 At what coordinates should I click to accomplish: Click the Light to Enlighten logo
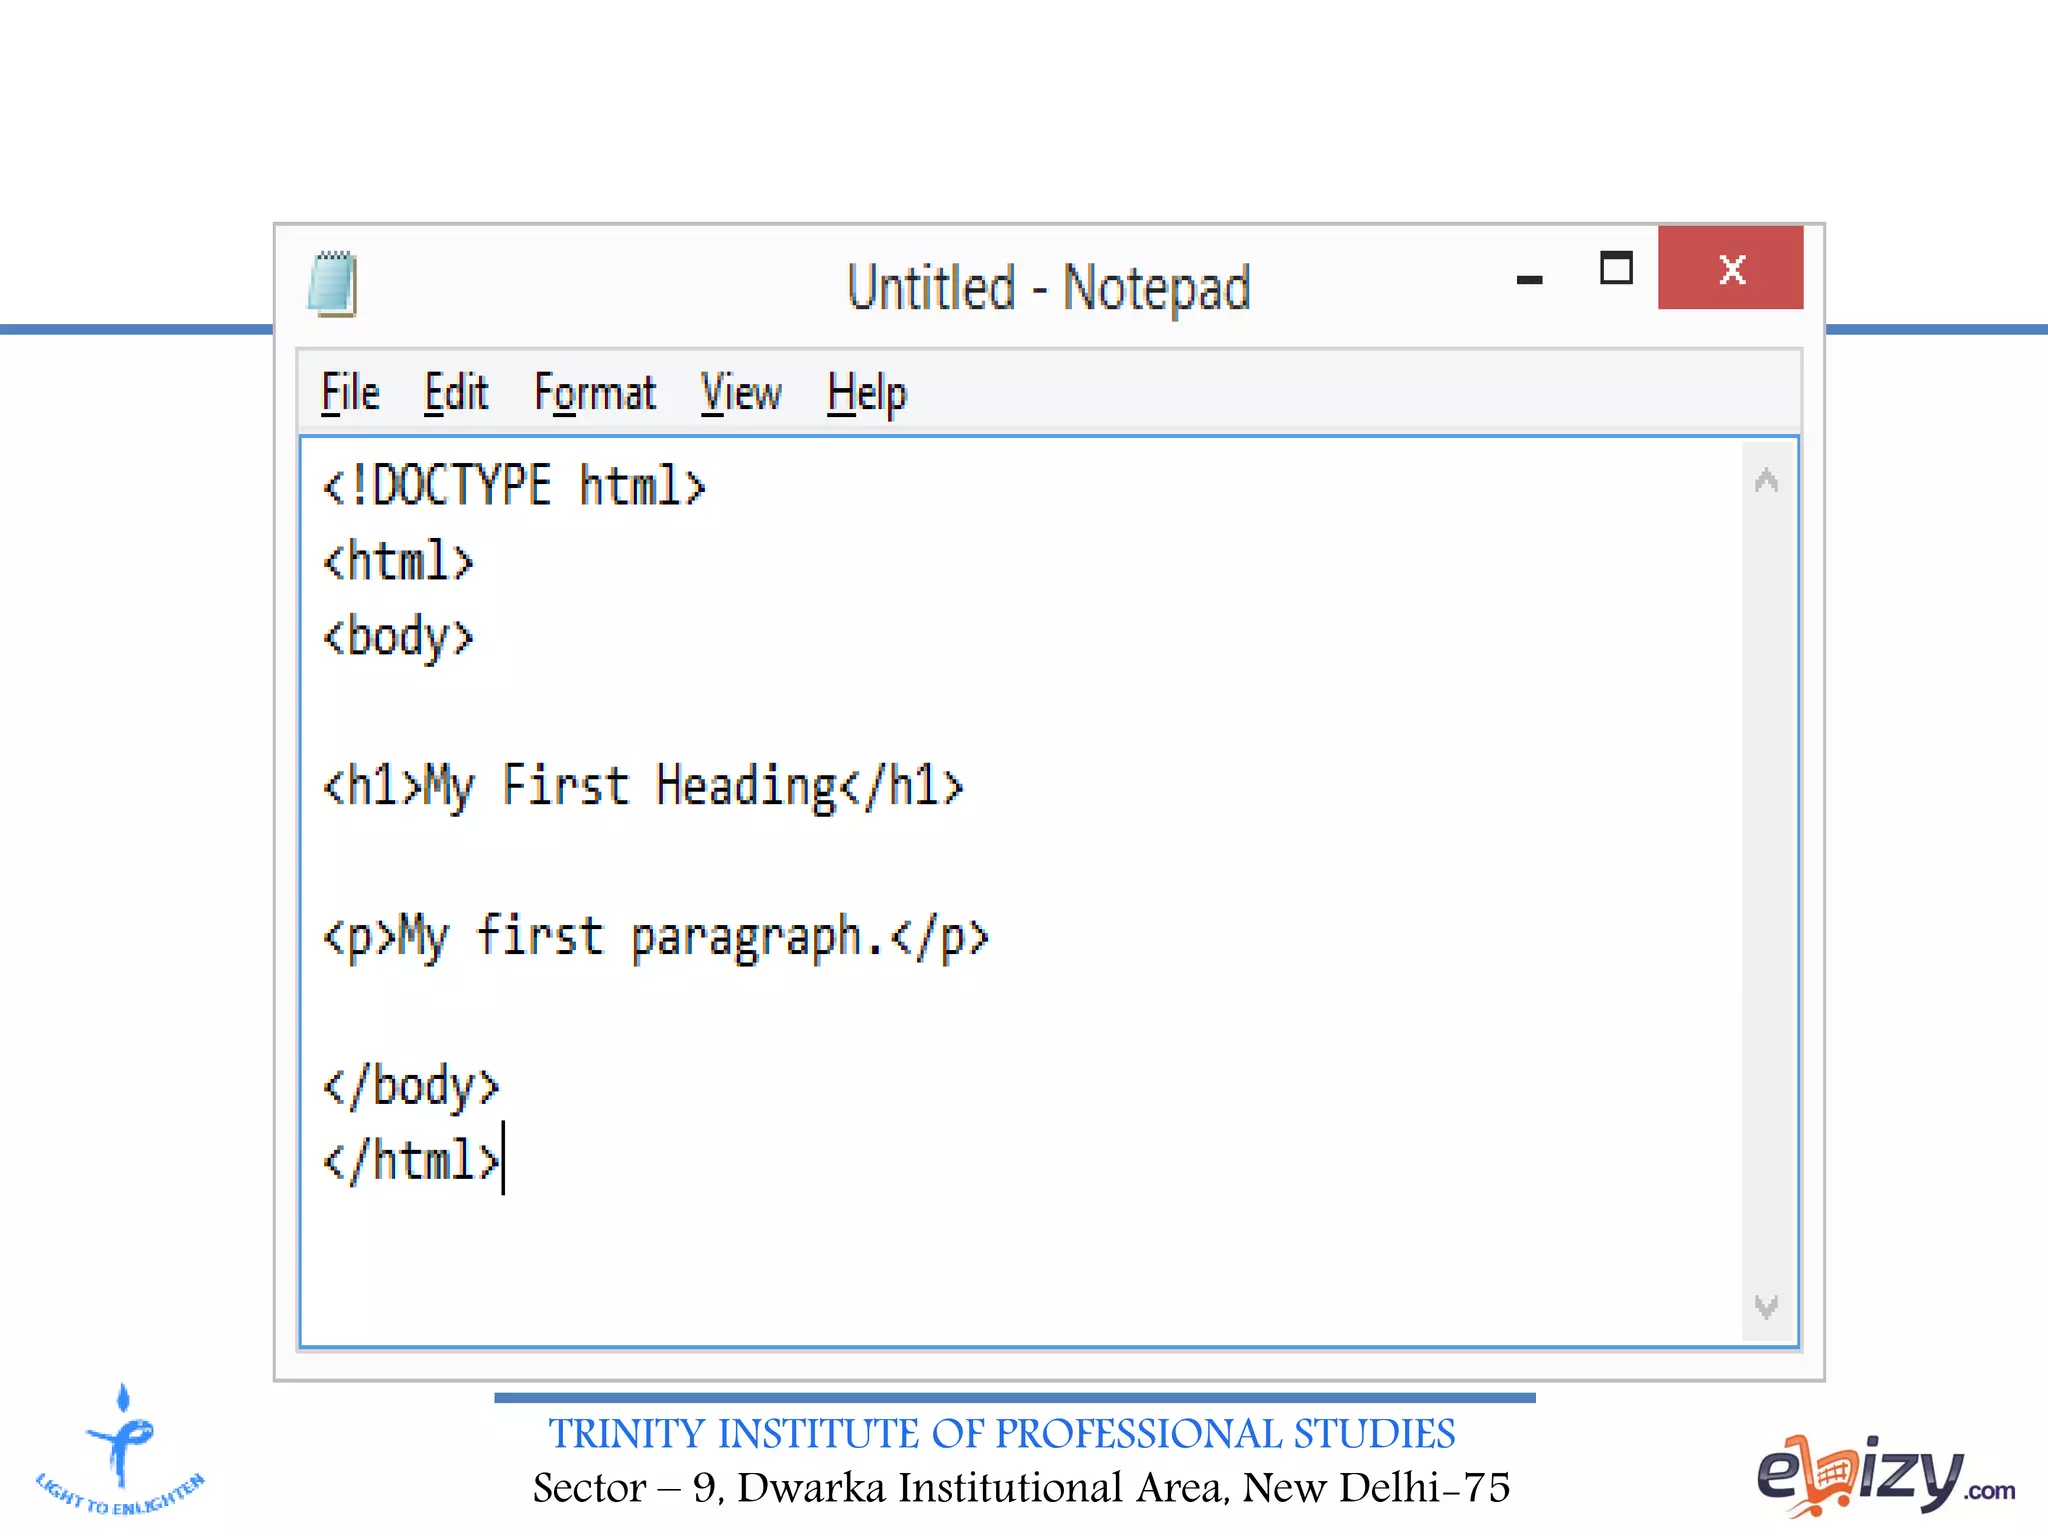[121, 1450]
